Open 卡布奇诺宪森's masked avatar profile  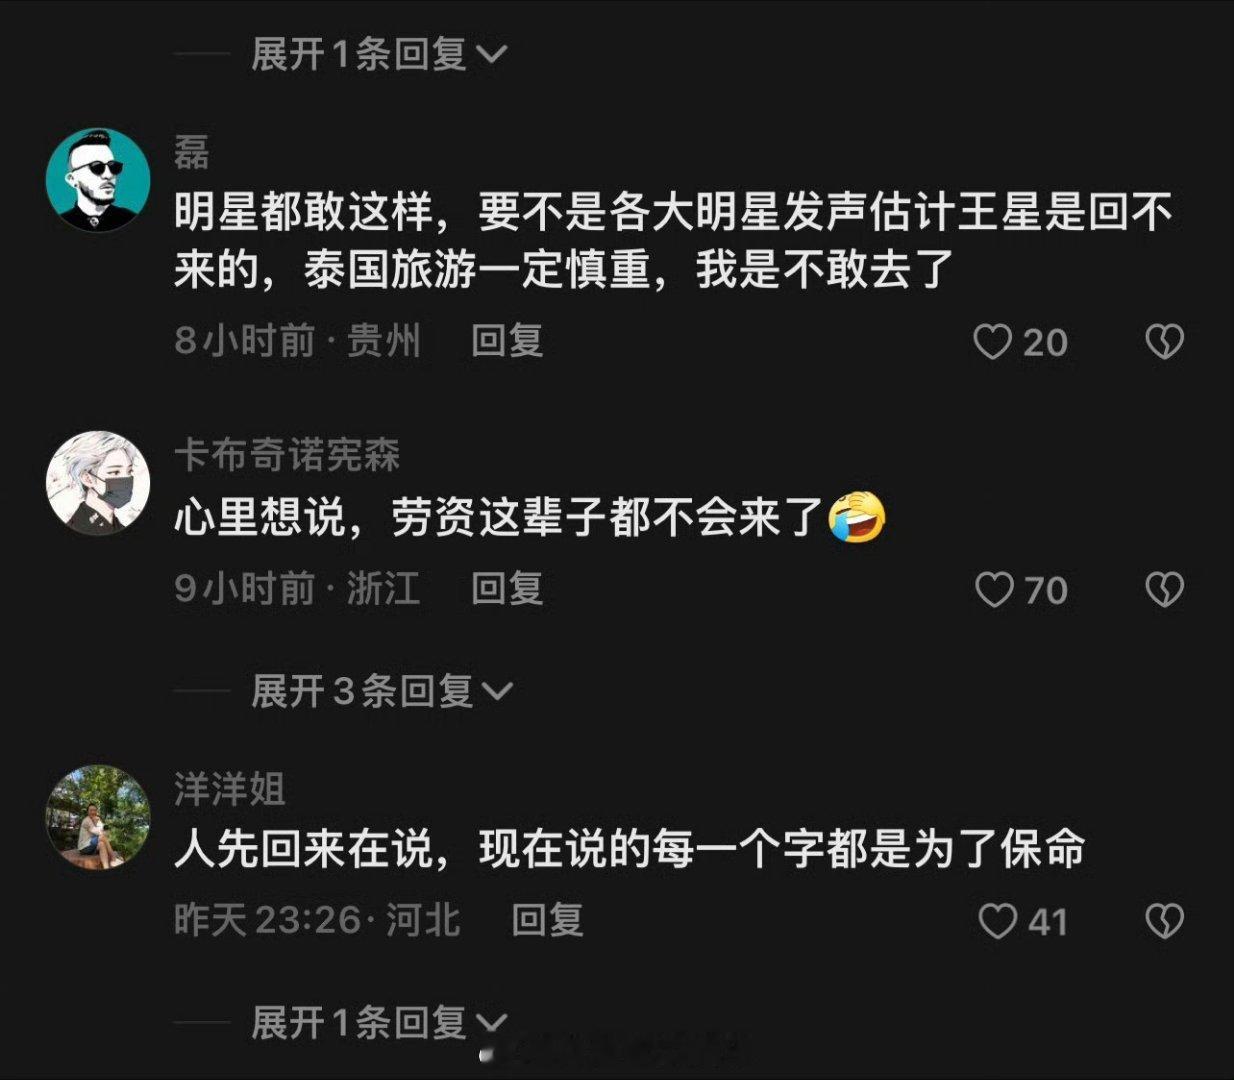pyautogui.click(x=98, y=483)
